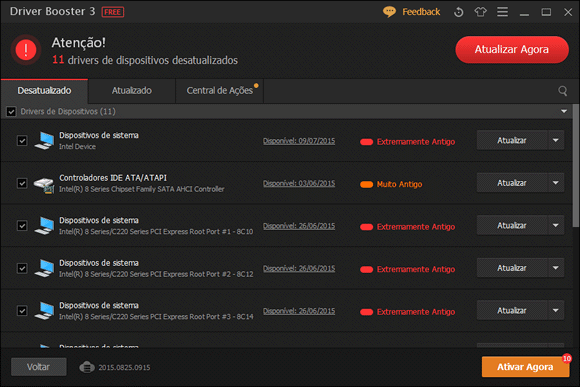Uncheck the Root Port #1 - 8C10 checkbox
This screenshot has height=387, width=580.
[22, 226]
